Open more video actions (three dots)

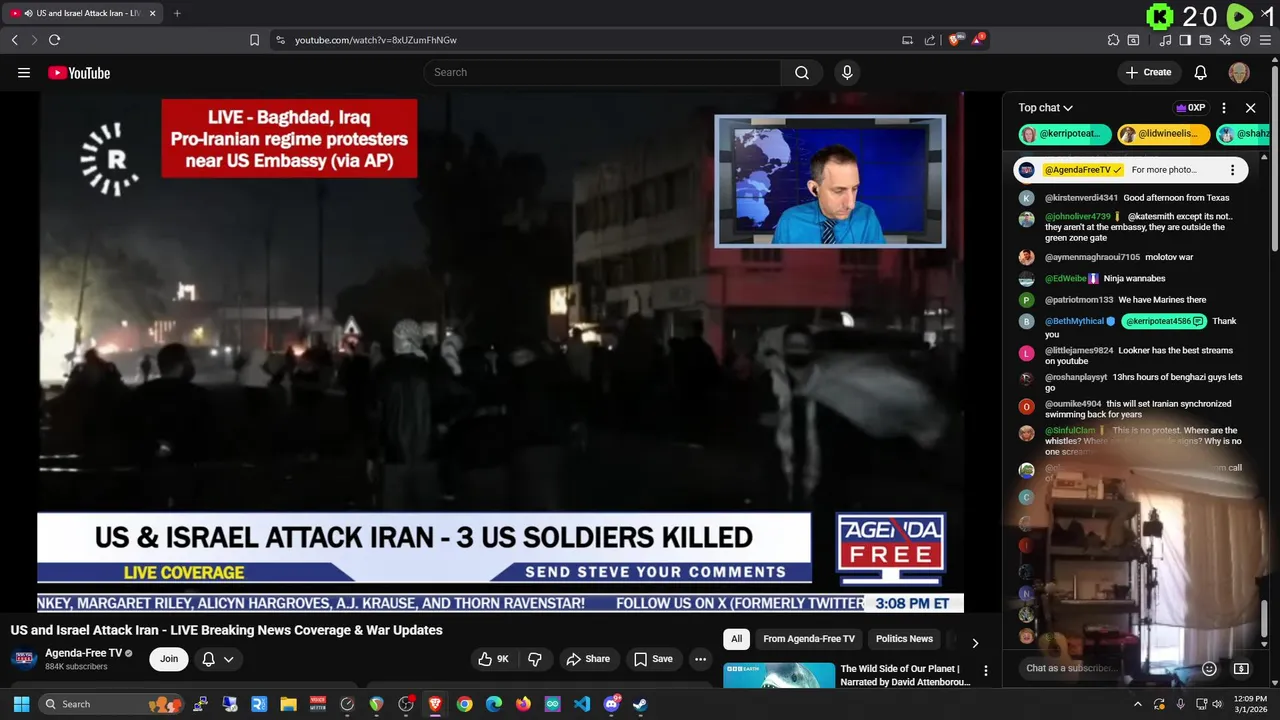pyautogui.click(x=700, y=659)
